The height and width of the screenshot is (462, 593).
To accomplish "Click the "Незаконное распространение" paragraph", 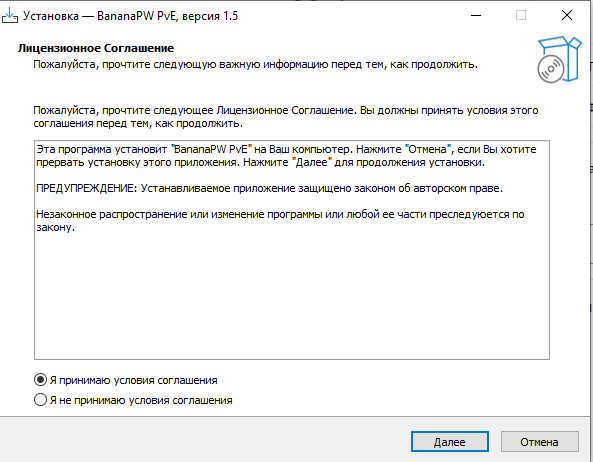I will (x=280, y=221).
